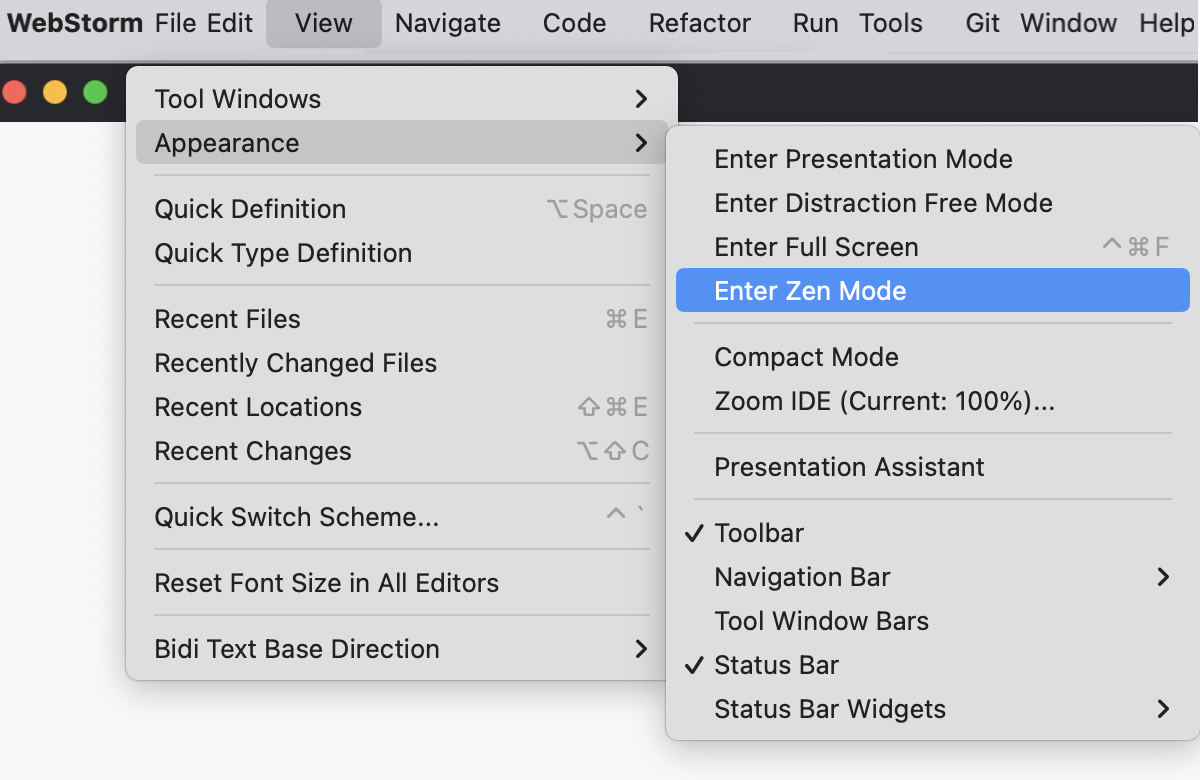Enter Full Screen mode
This screenshot has height=780, width=1200.
point(815,247)
